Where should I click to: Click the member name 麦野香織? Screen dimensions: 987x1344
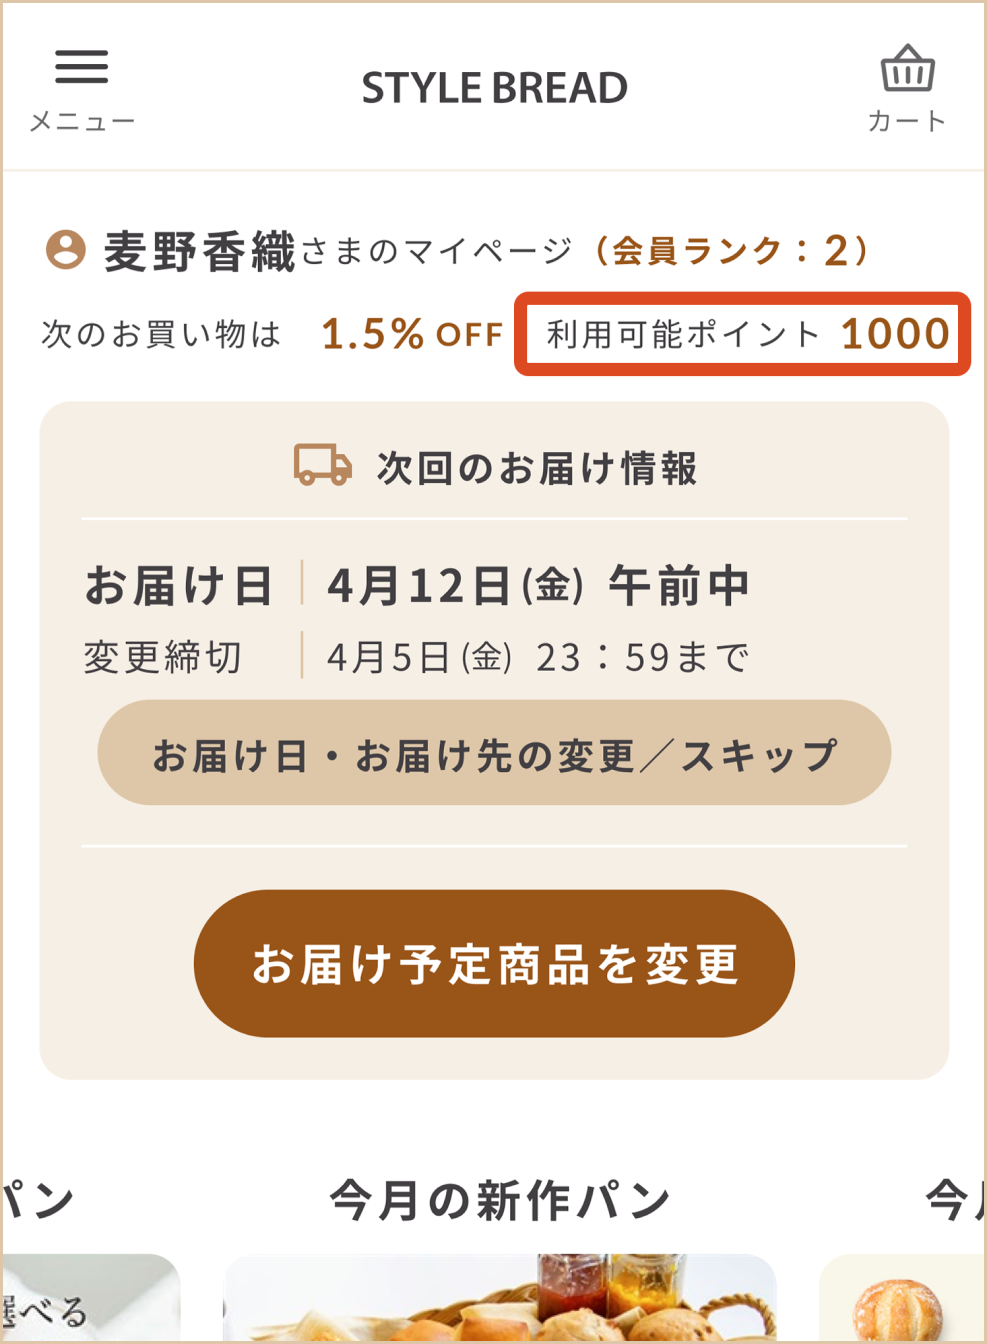[x=200, y=250]
